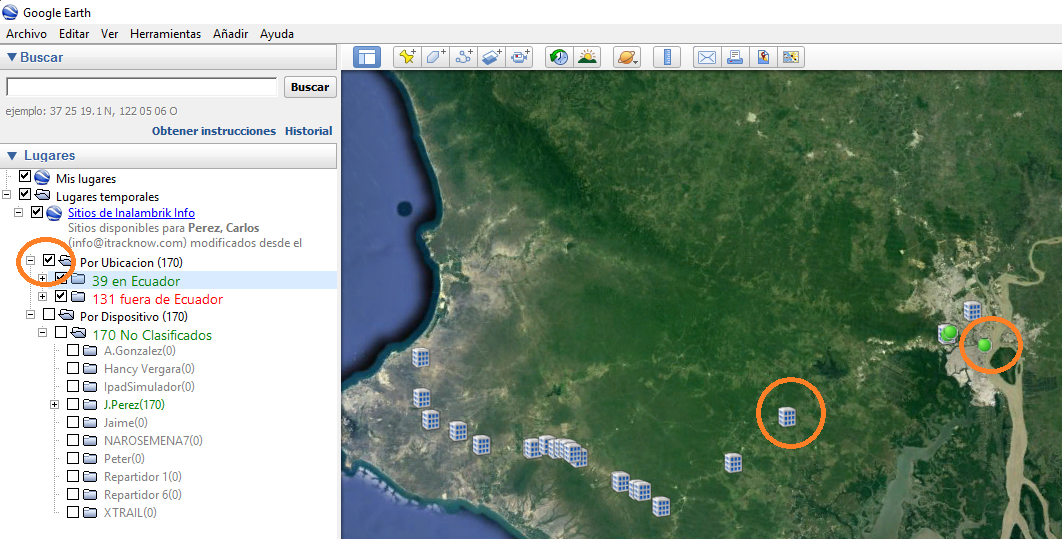Open the Añadir menu
The image size is (1062, 539).
tap(230, 34)
